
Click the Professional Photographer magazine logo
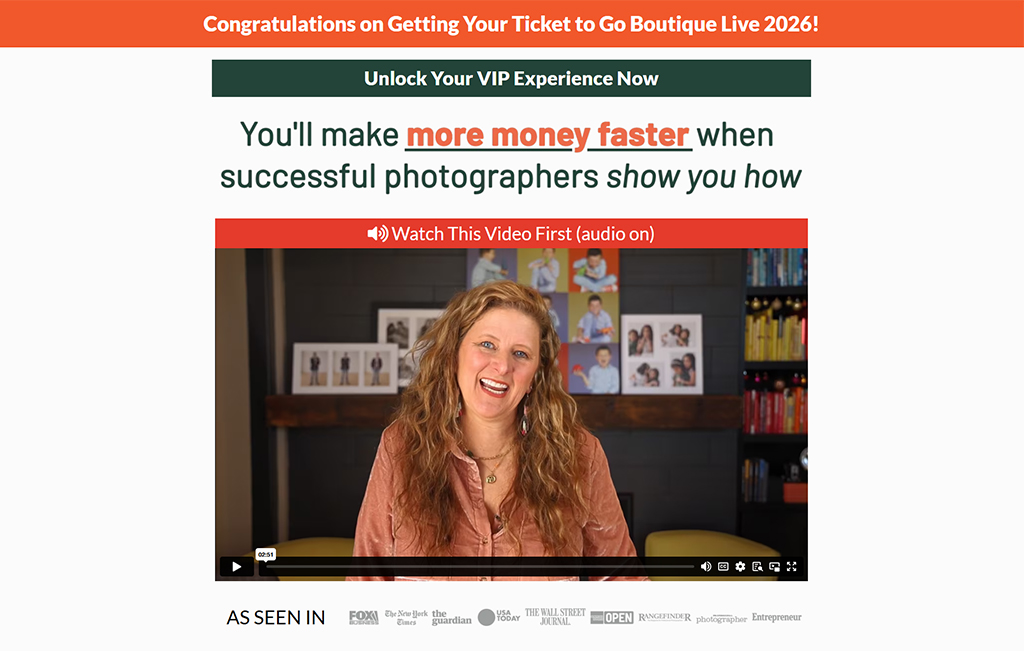(x=721, y=618)
